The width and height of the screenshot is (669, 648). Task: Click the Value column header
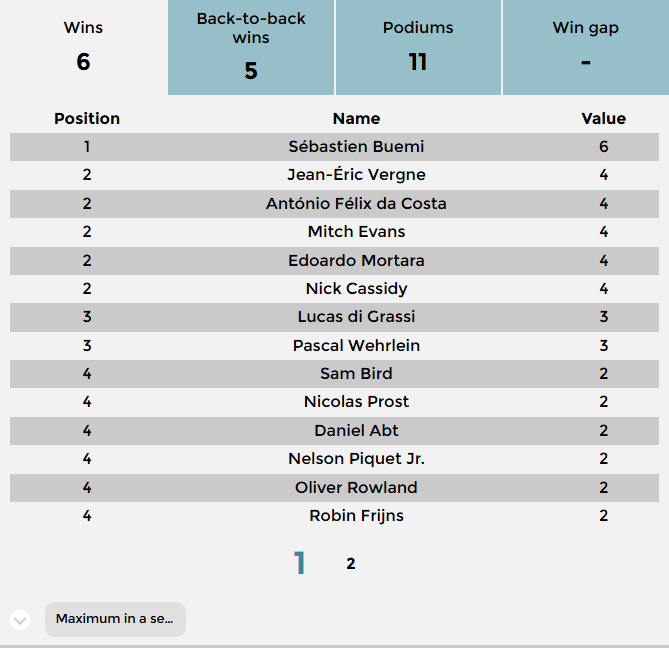(603, 118)
